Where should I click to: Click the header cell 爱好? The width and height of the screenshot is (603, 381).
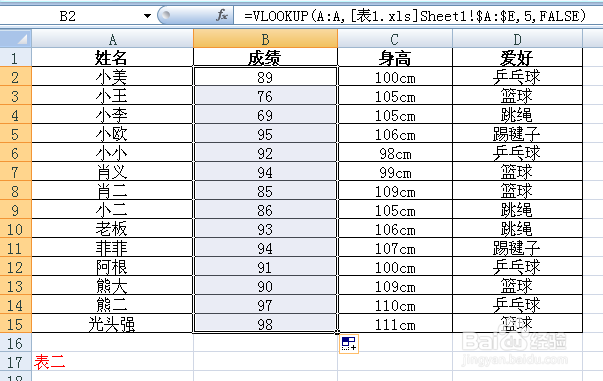coord(518,57)
